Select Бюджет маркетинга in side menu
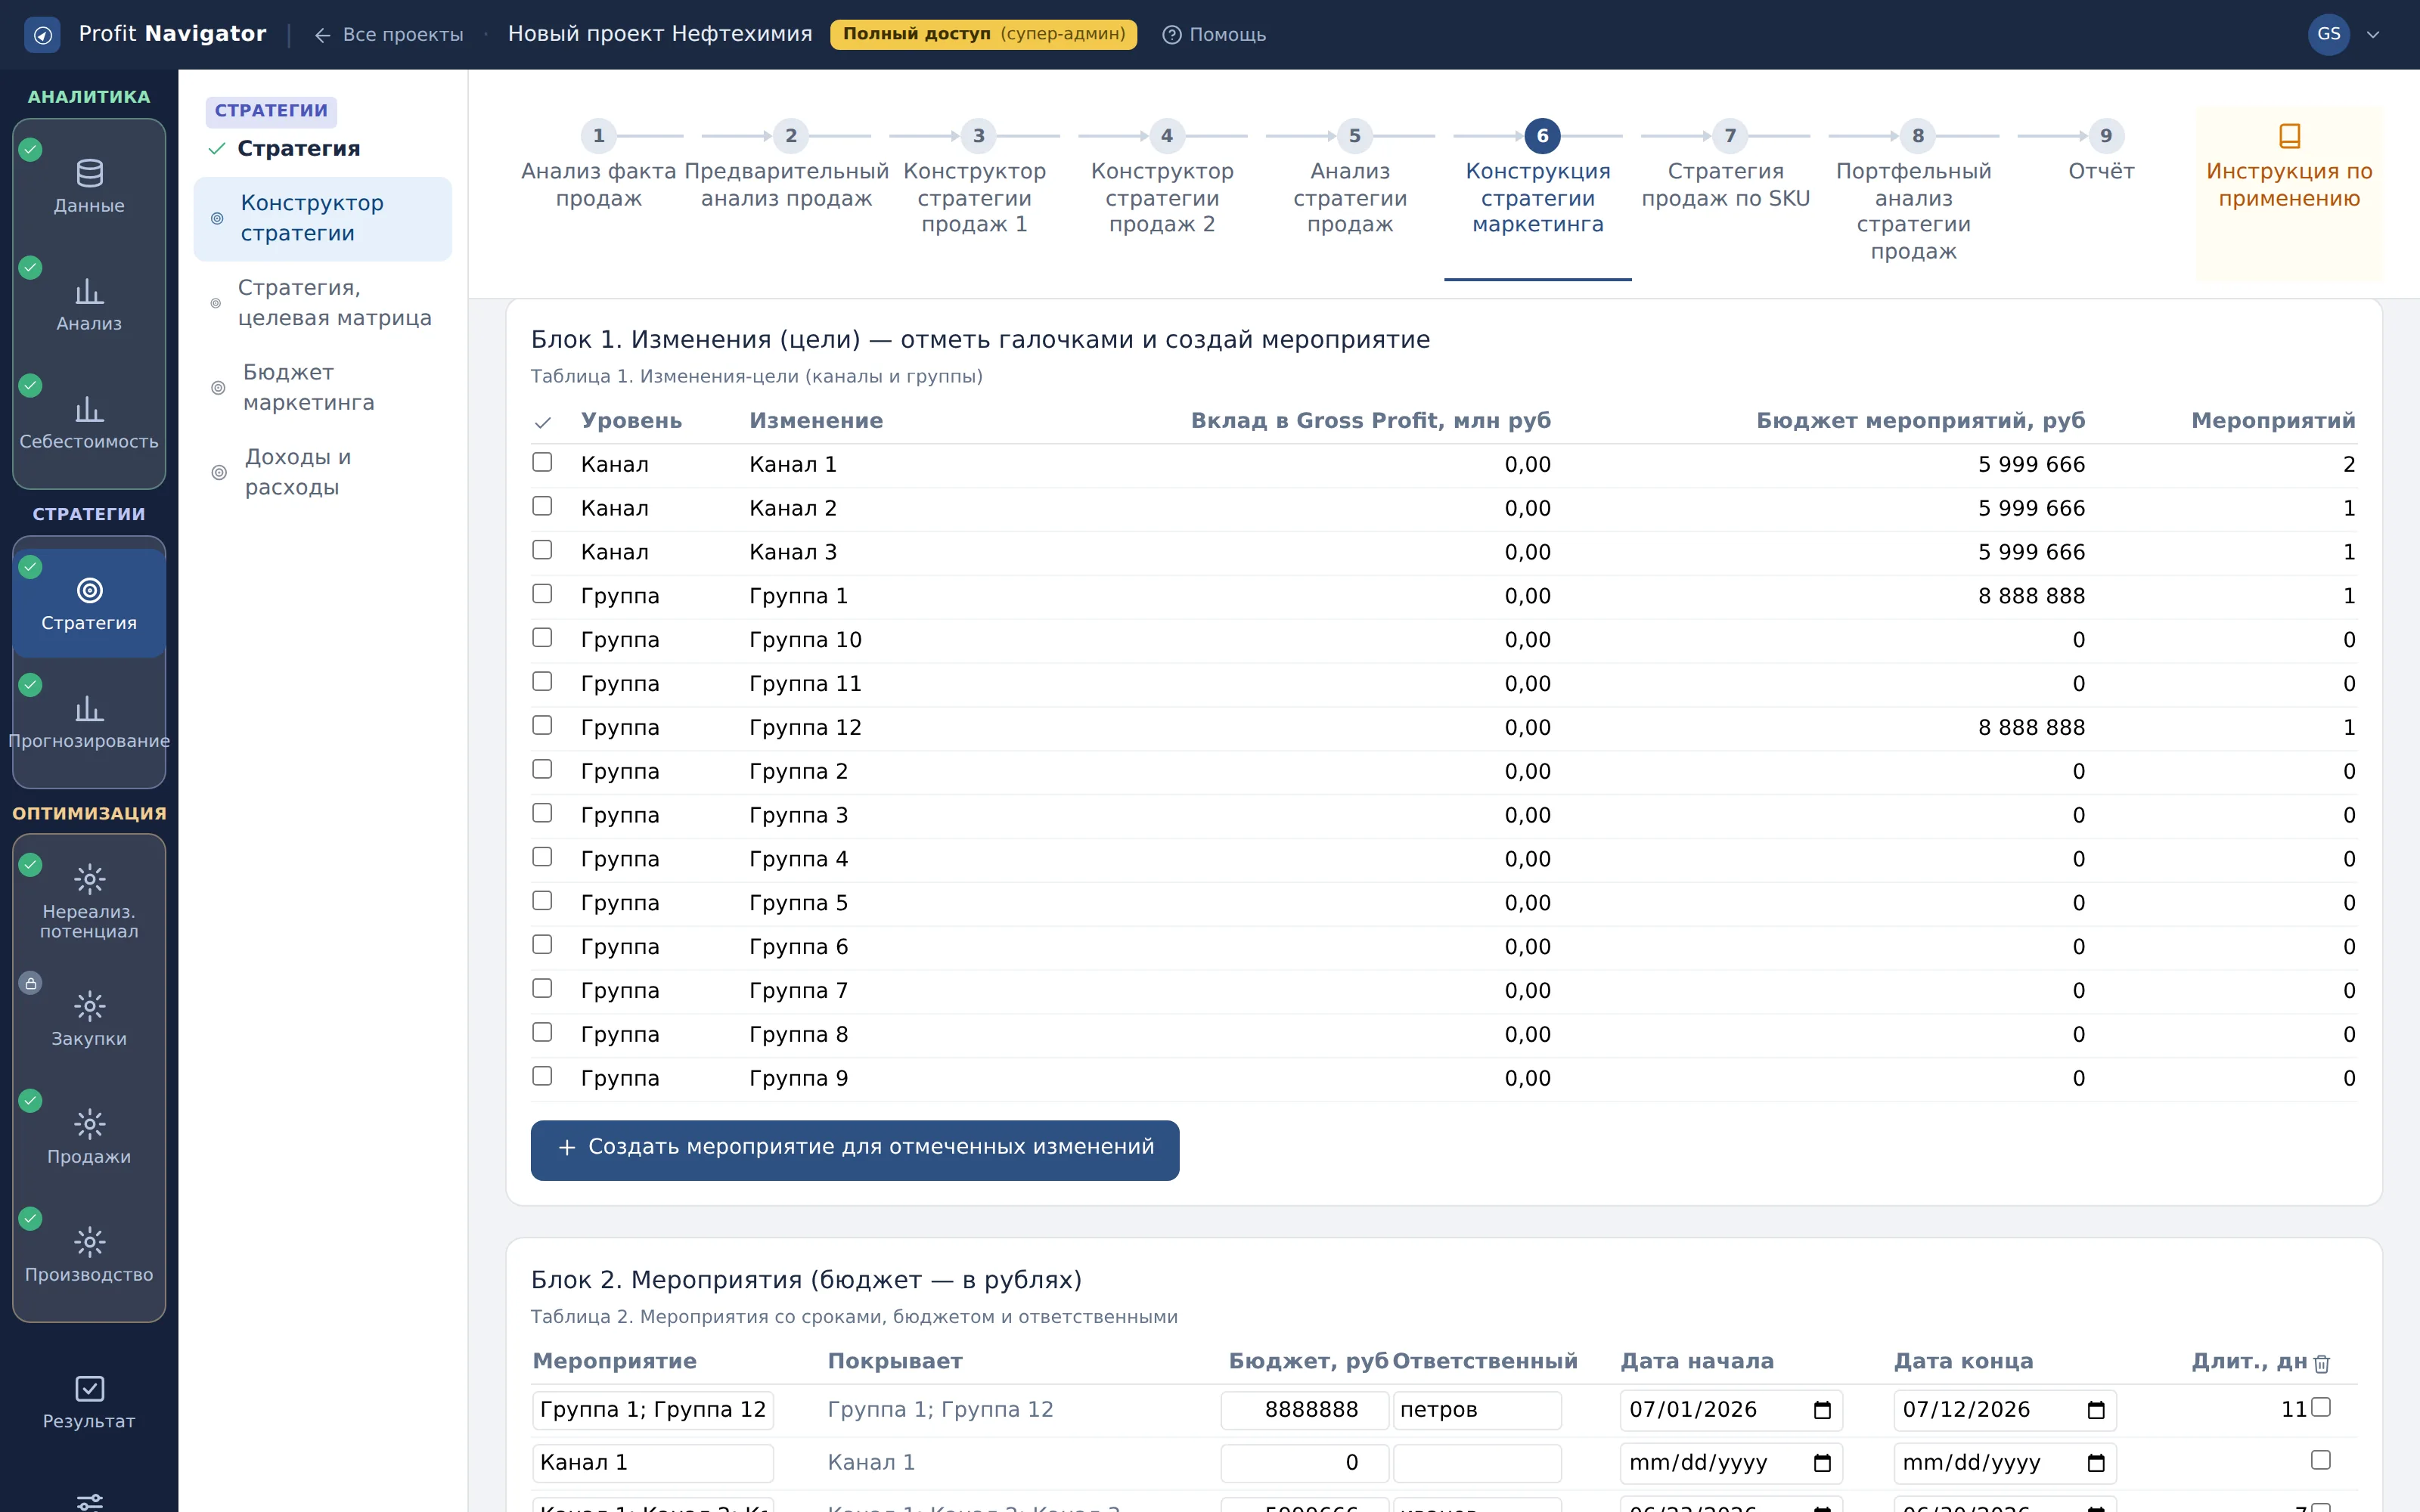This screenshot has width=2420, height=1512. [x=309, y=387]
